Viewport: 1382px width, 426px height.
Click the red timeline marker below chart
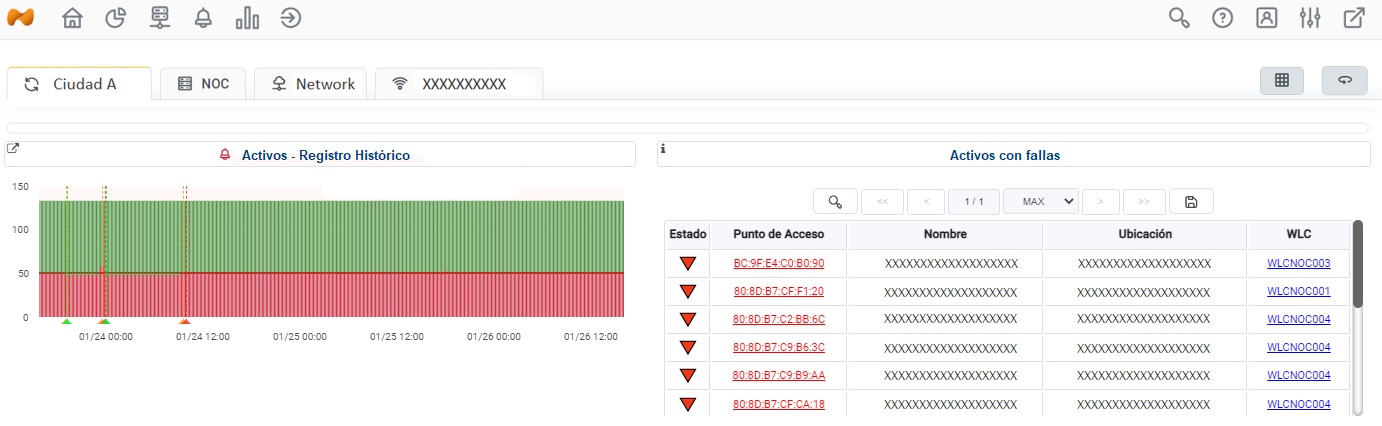click(184, 321)
